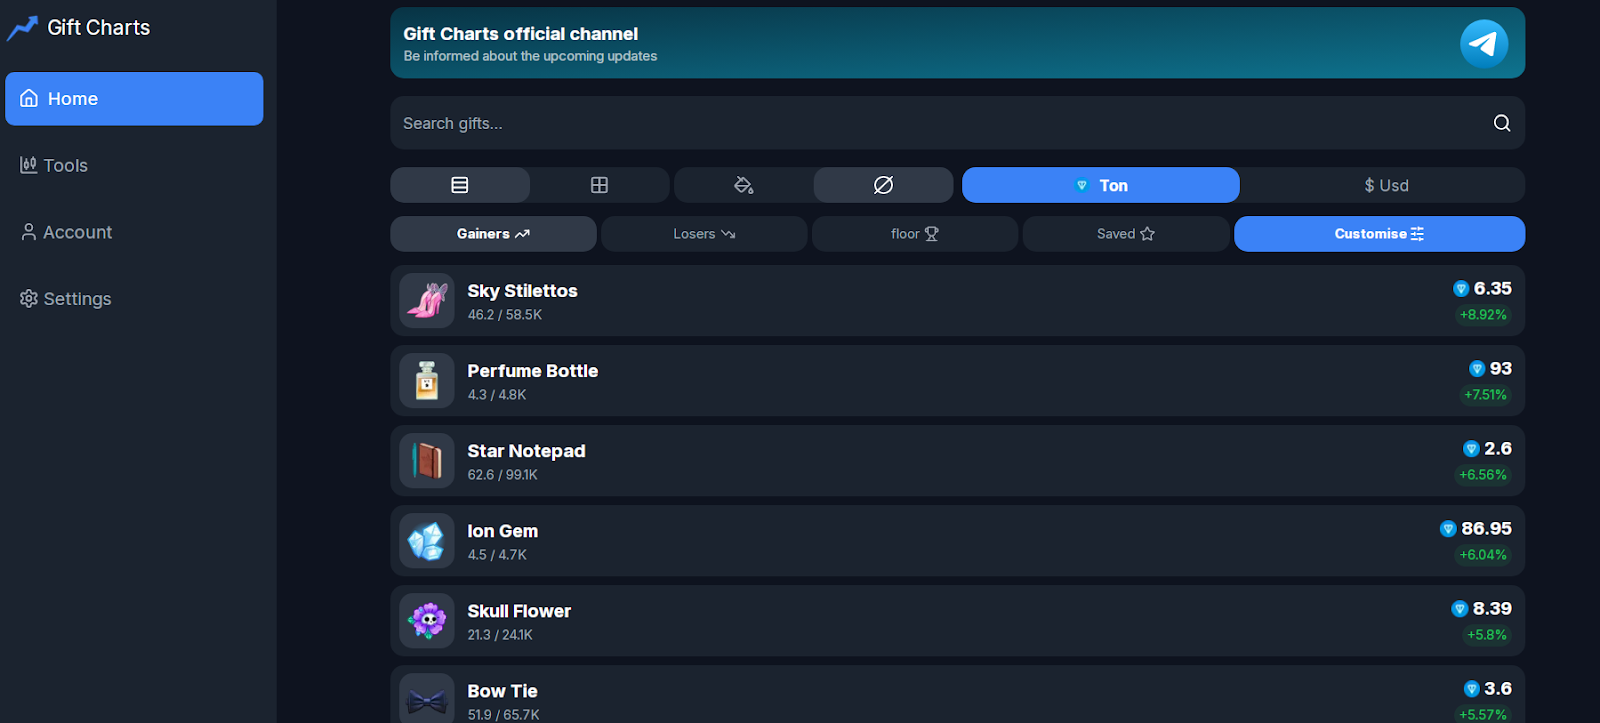
Task: Select the Perfume Bottle name
Action: point(533,371)
